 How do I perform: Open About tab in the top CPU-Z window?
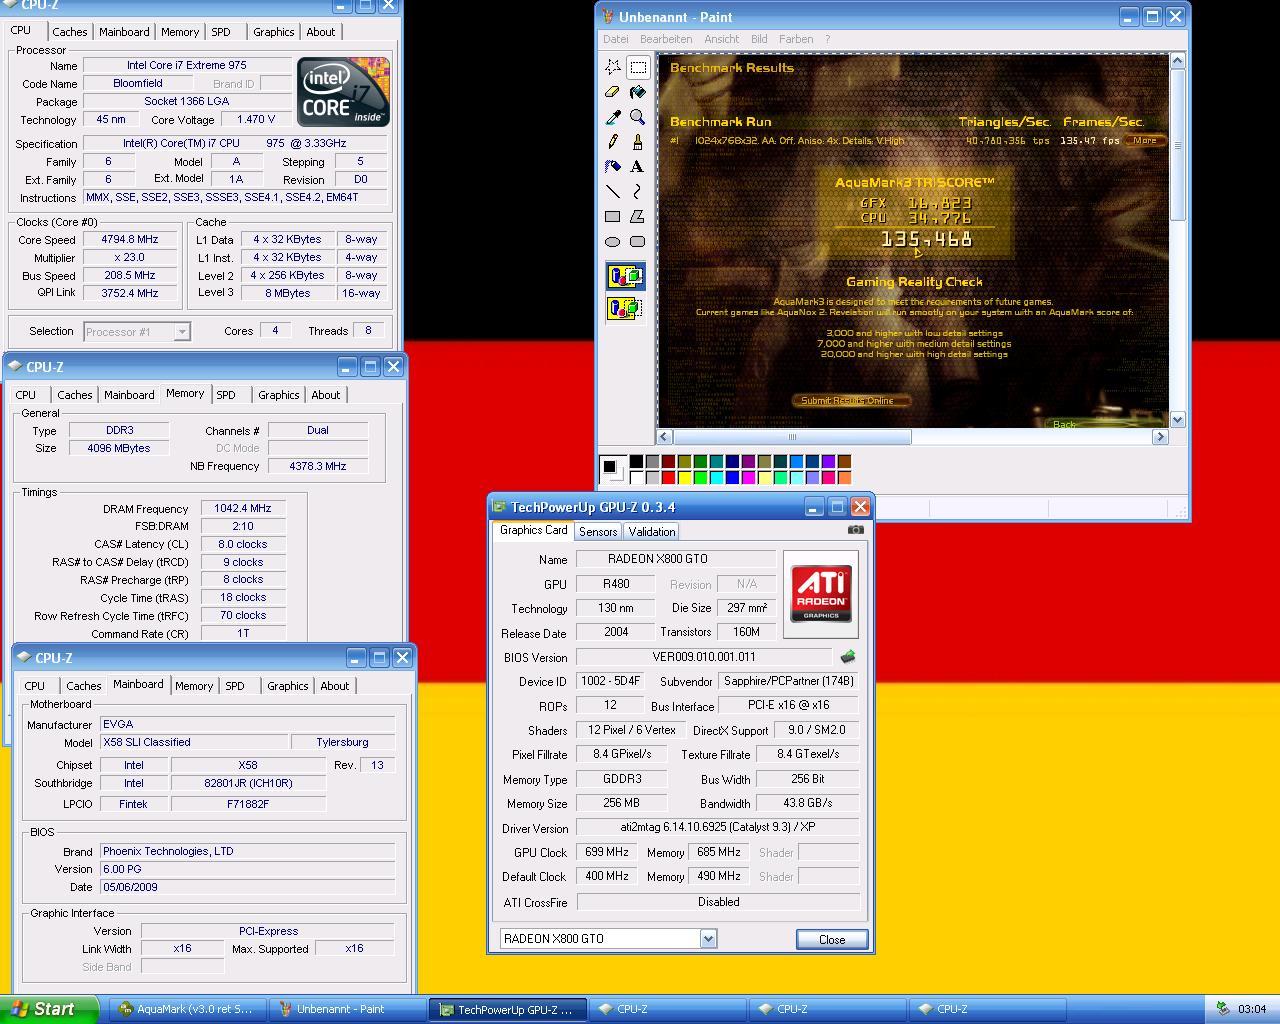321,32
